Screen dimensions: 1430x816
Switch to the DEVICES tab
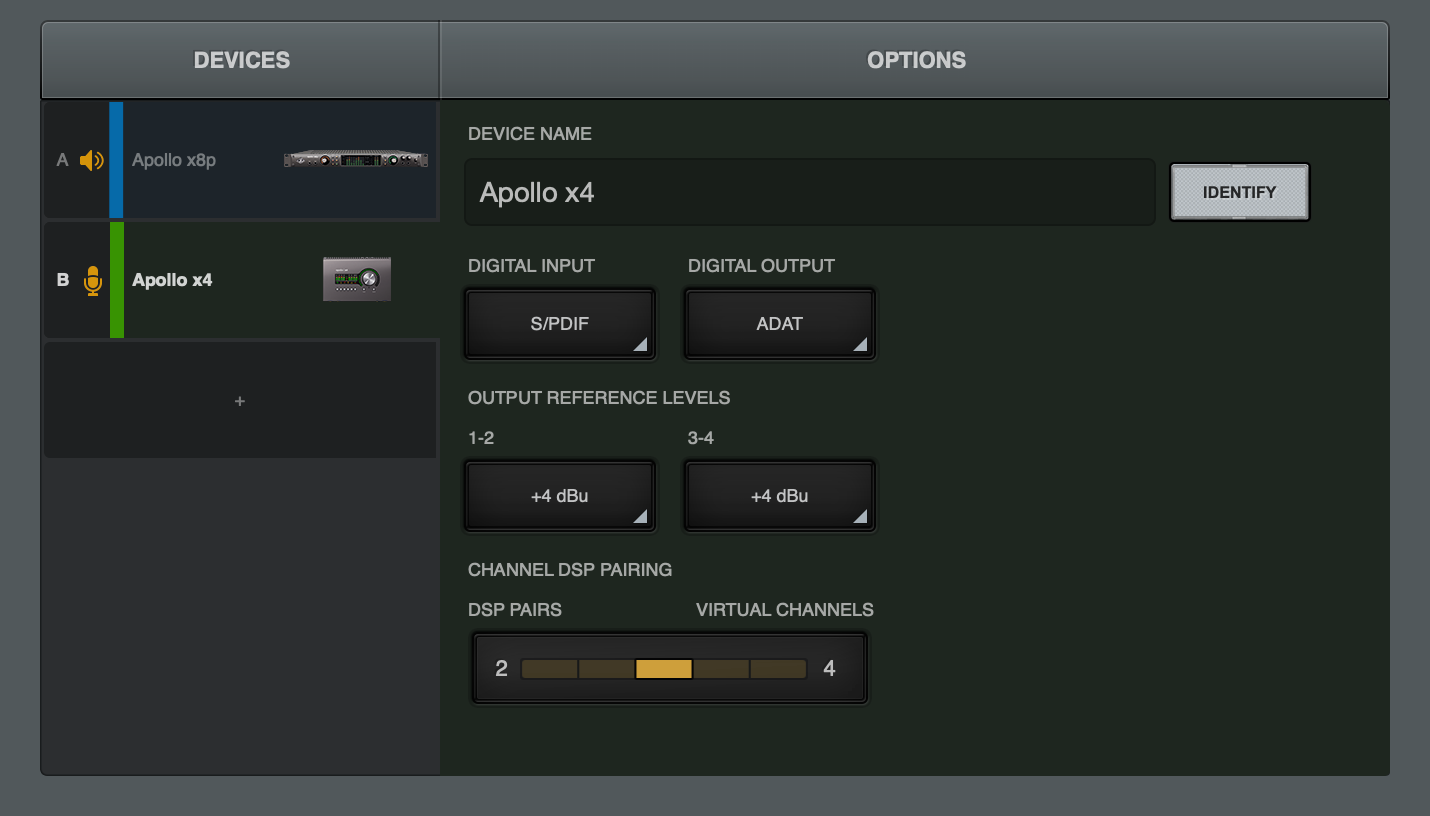[x=240, y=59]
